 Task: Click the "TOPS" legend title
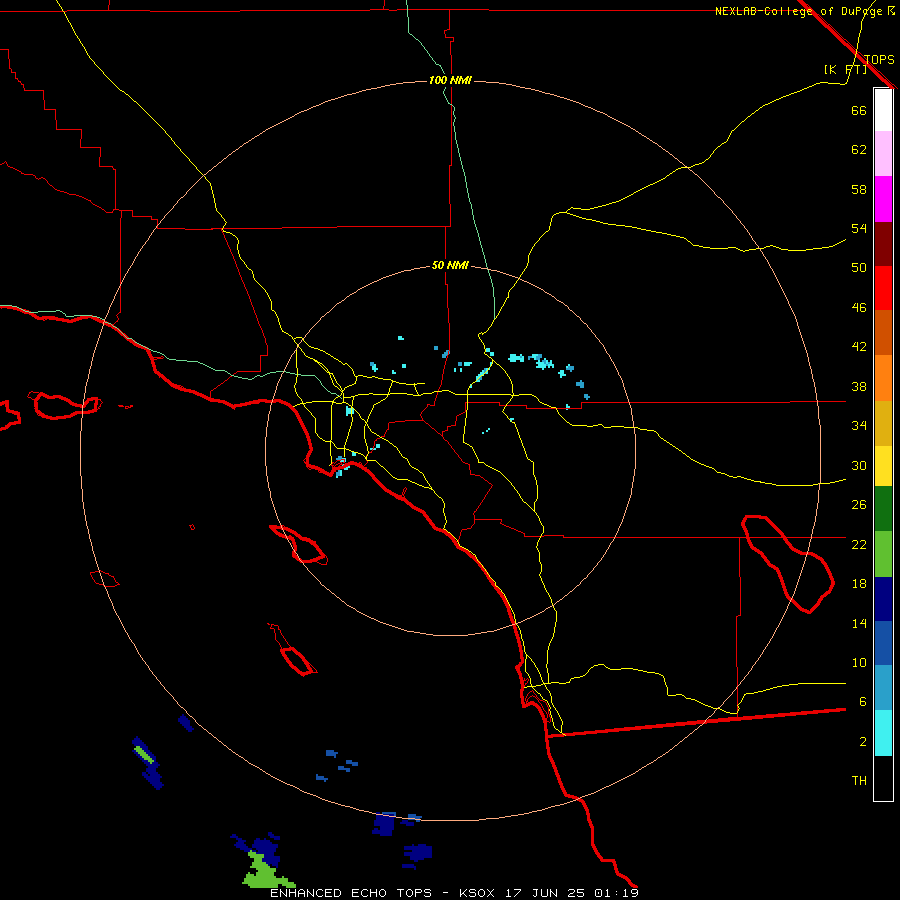(879, 59)
